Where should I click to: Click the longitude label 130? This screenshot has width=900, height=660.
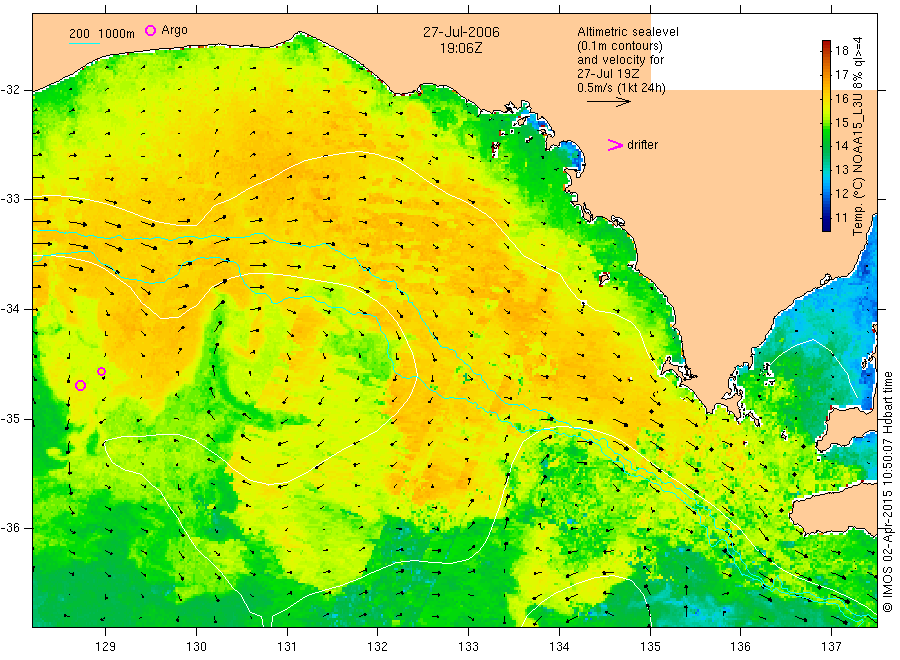tap(196, 647)
